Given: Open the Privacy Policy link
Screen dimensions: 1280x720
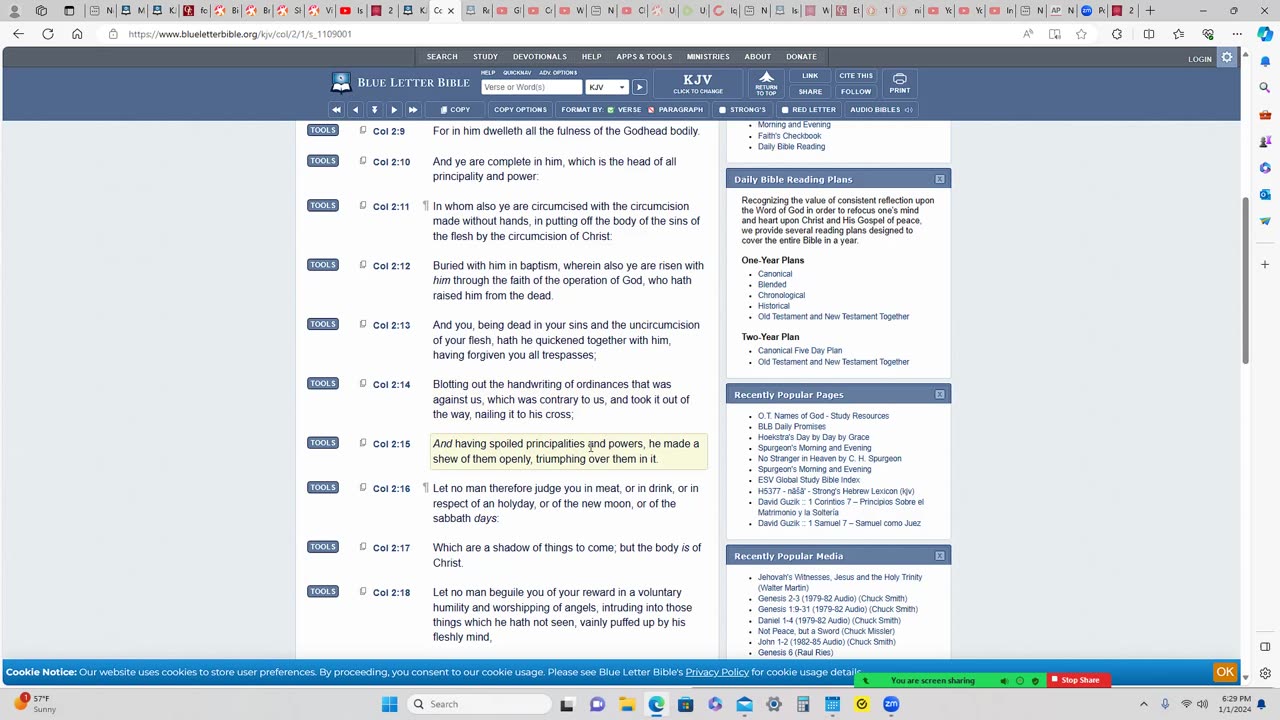Looking at the screenshot, I should 717,672.
